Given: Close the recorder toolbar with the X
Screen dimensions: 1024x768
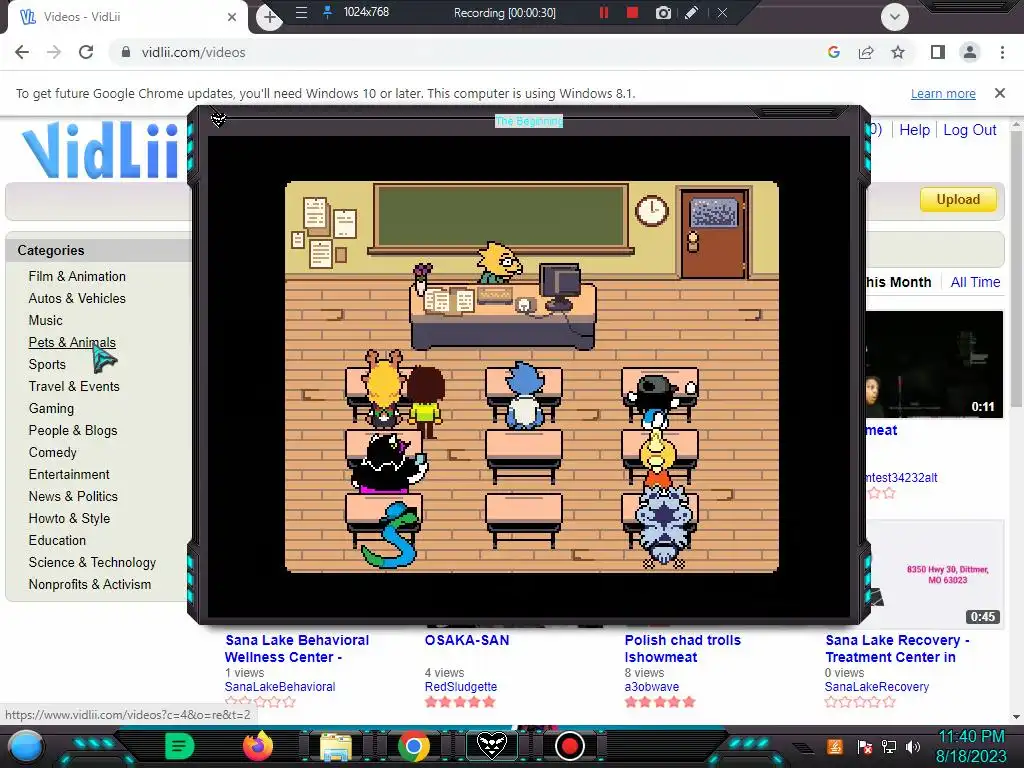Looking at the screenshot, I should click(x=722, y=12).
